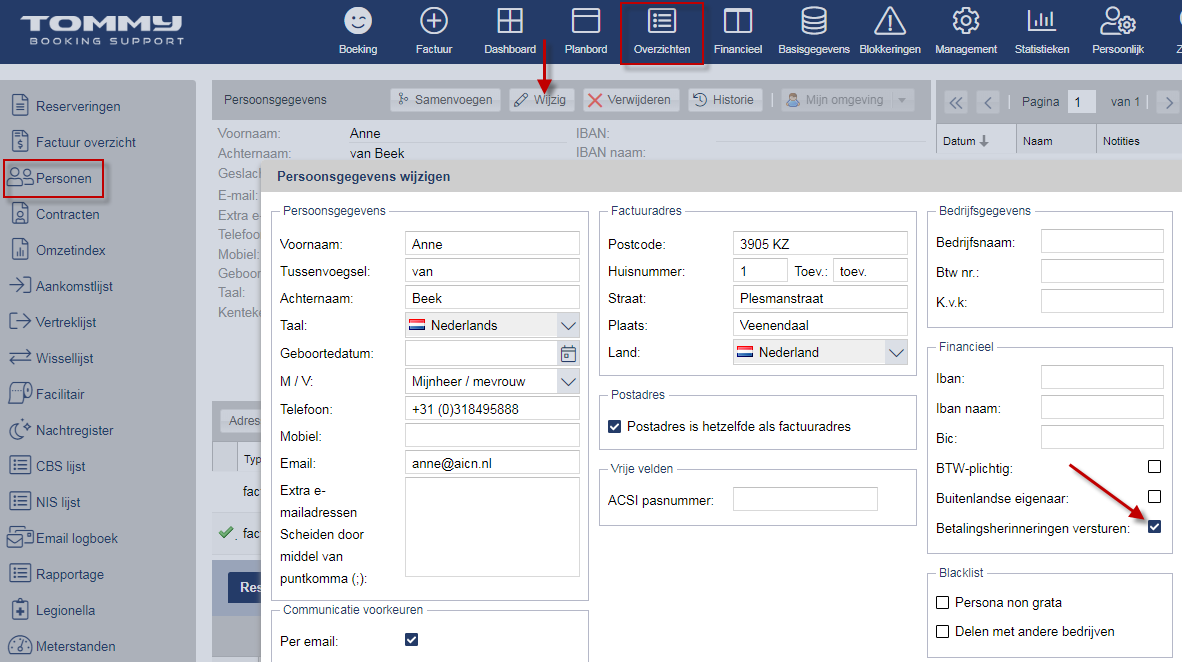Open the Dashboard grid icon
This screenshot has width=1182, height=662.
click(510, 21)
